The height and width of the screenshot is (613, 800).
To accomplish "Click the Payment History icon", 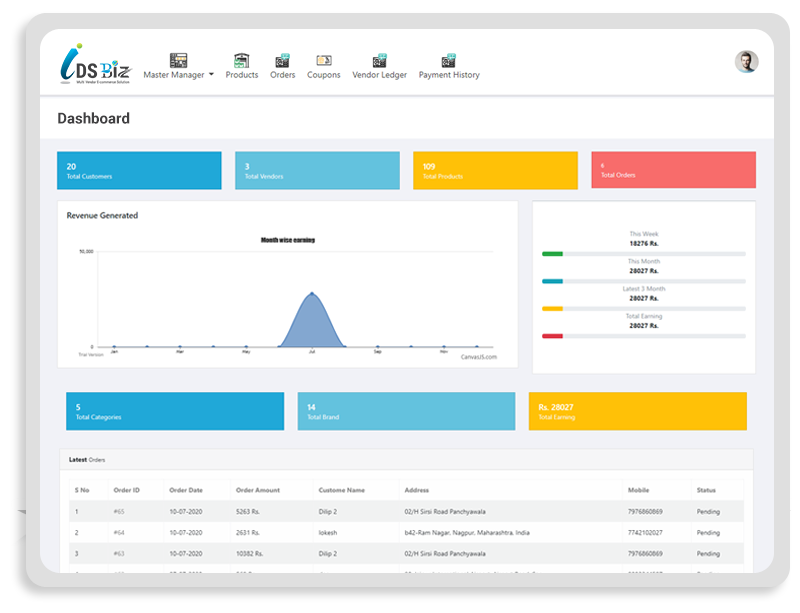I will pyautogui.click(x=448, y=62).
